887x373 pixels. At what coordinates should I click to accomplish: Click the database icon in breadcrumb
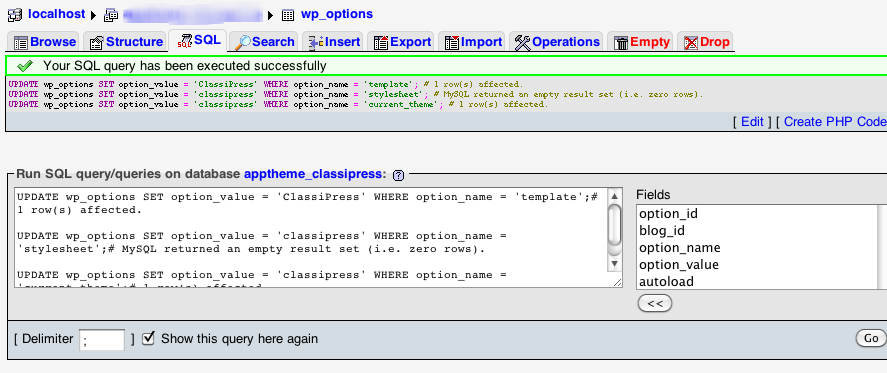111,15
